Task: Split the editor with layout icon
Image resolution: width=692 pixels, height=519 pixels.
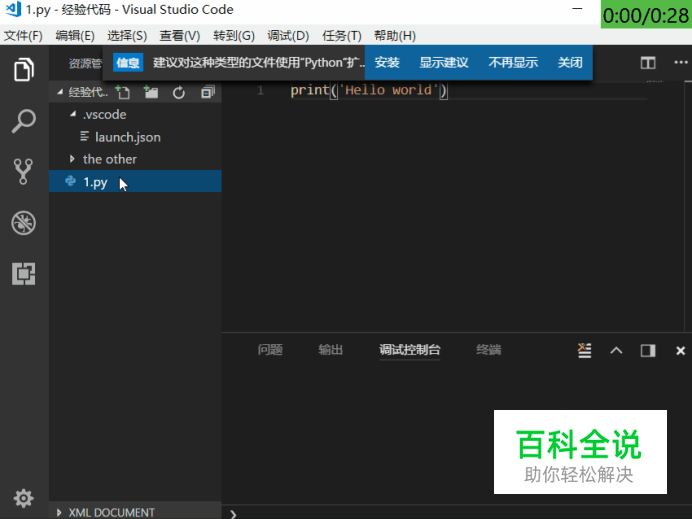Action: coord(648,63)
